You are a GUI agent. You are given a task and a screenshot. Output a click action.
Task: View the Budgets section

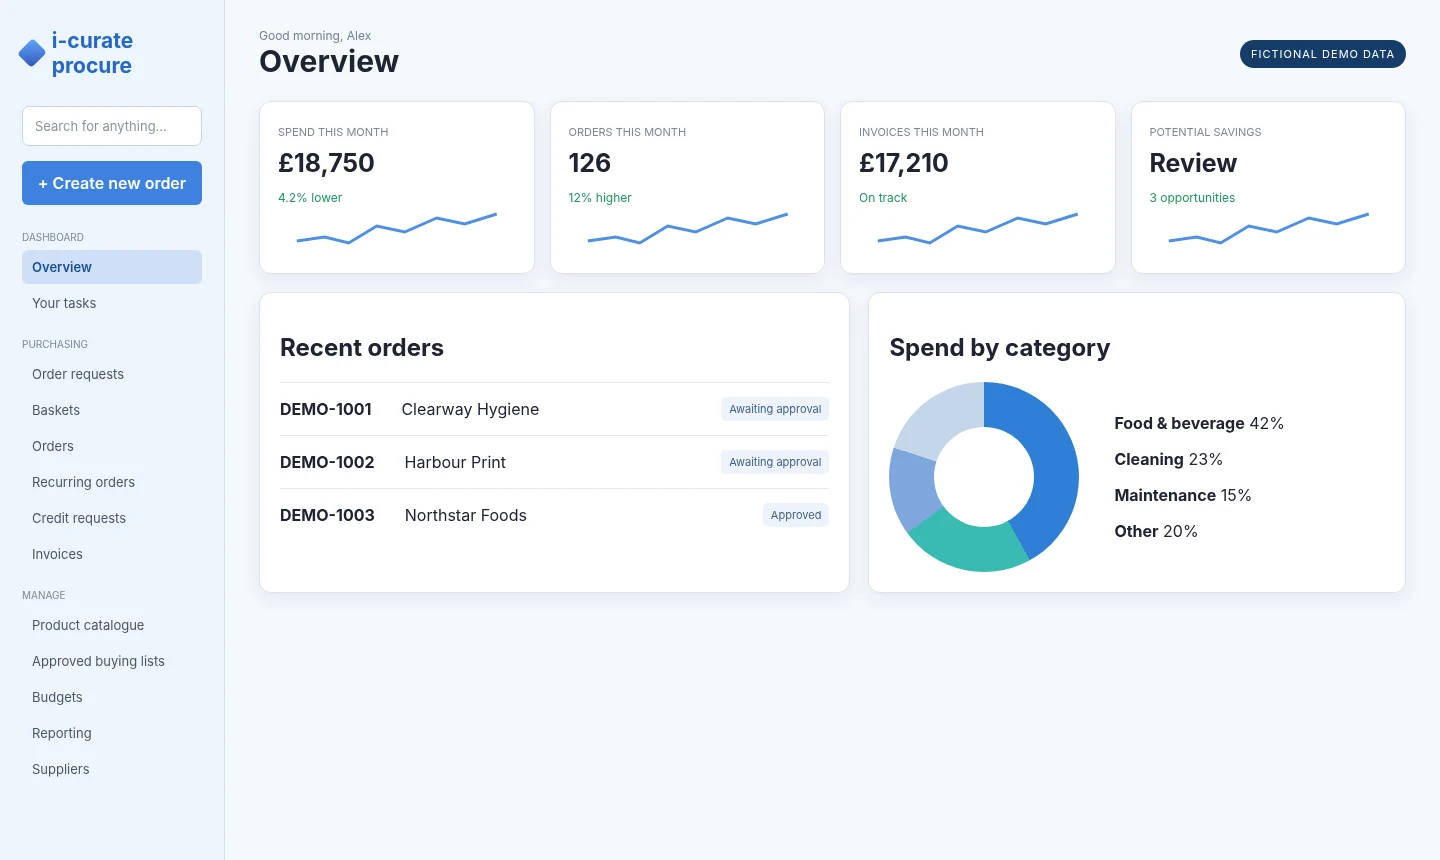click(112, 697)
